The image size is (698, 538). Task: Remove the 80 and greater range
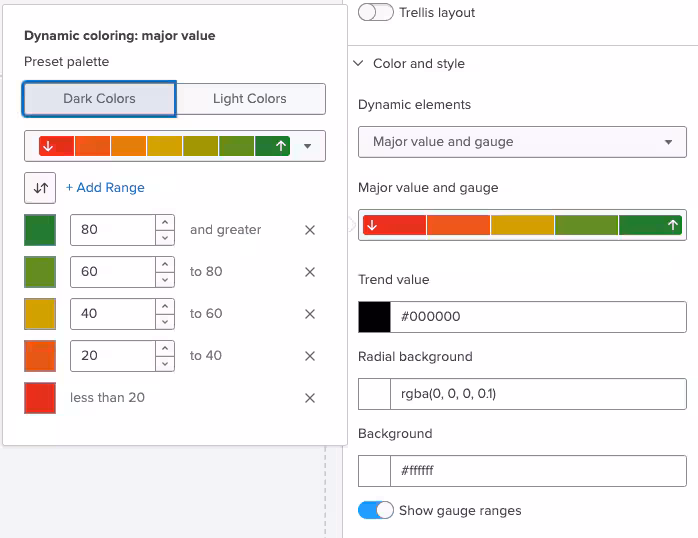pos(310,230)
